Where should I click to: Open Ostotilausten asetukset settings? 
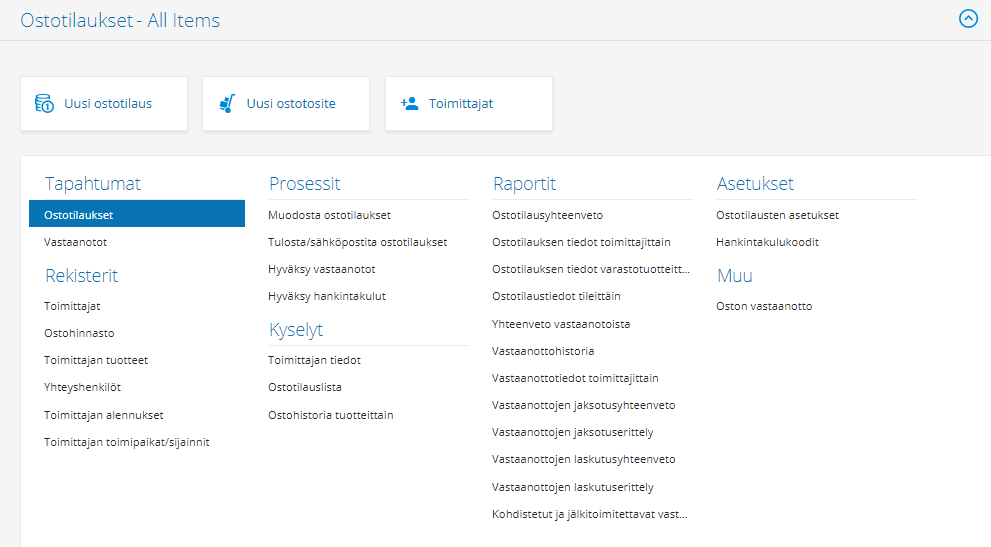(x=777, y=215)
